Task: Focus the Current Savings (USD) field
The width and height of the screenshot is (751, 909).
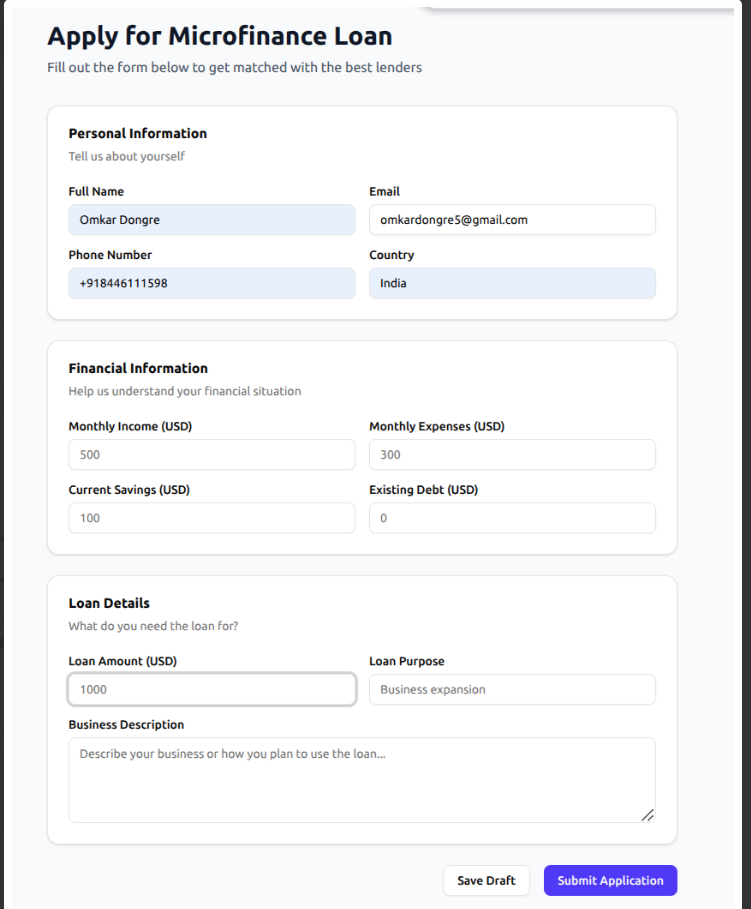Action: [x=212, y=518]
